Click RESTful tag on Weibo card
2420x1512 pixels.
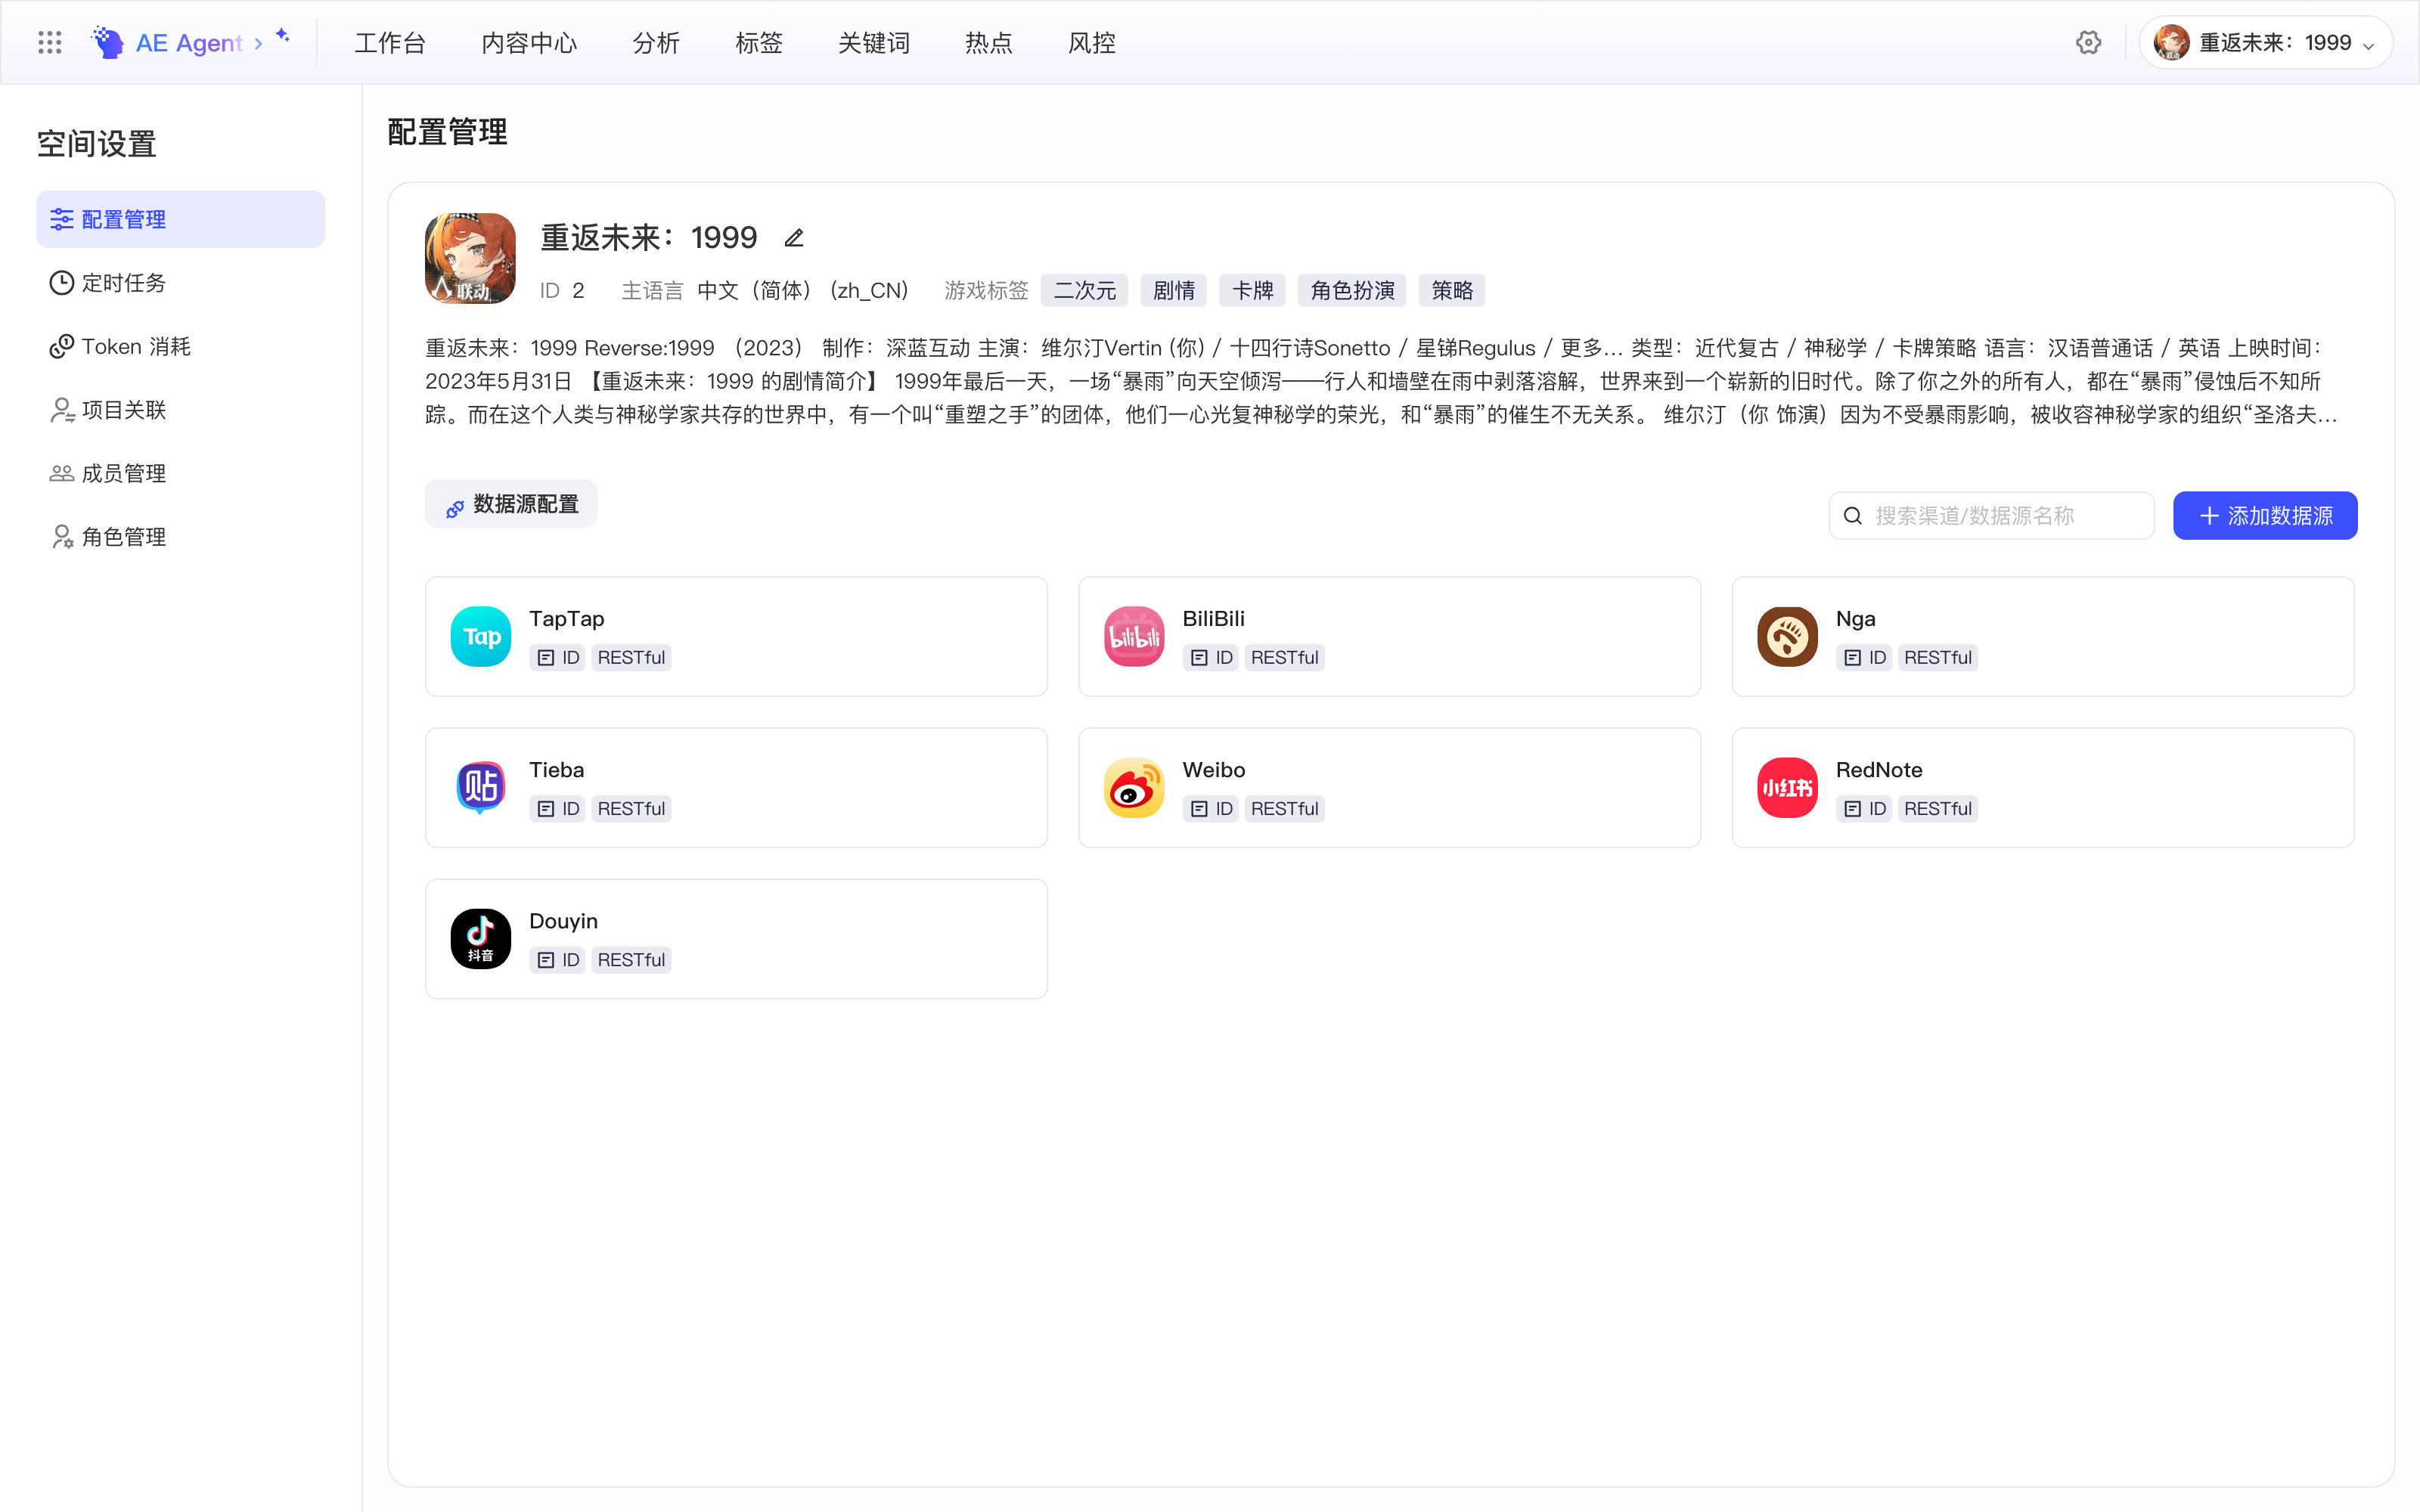pyautogui.click(x=1284, y=808)
